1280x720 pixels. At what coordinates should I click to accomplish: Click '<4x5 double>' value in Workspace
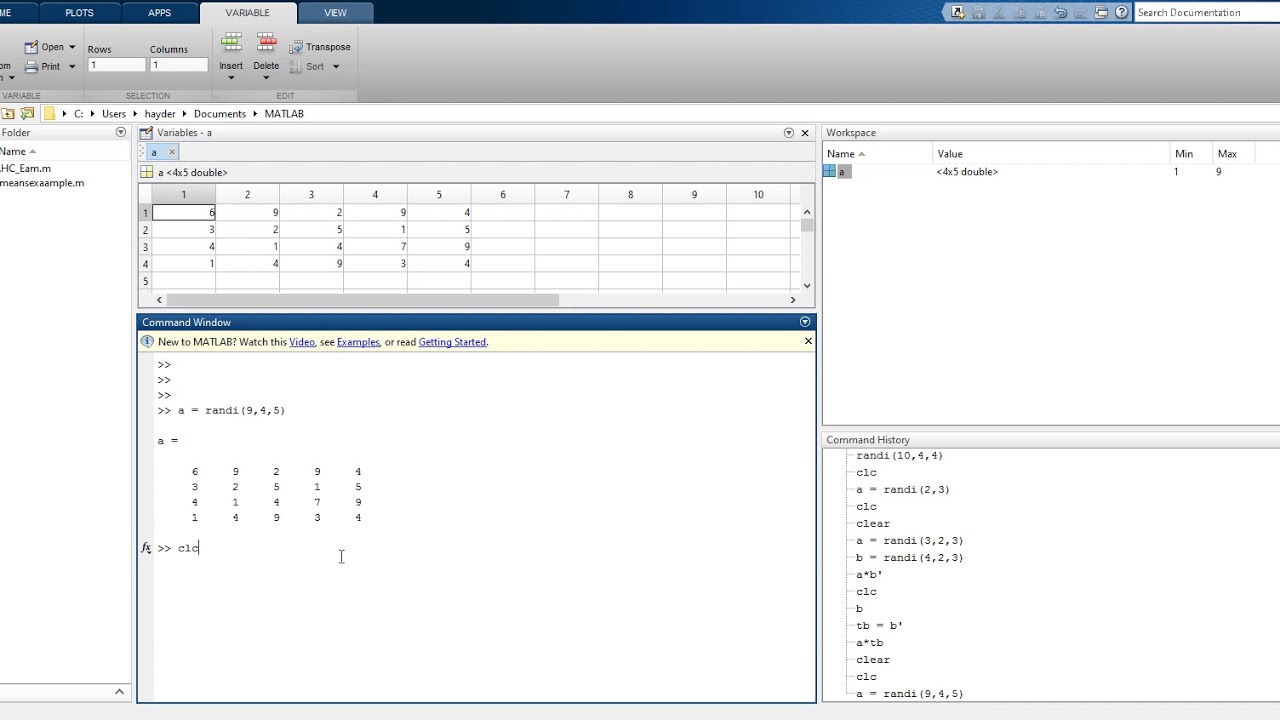pyautogui.click(x=967, y=172)
